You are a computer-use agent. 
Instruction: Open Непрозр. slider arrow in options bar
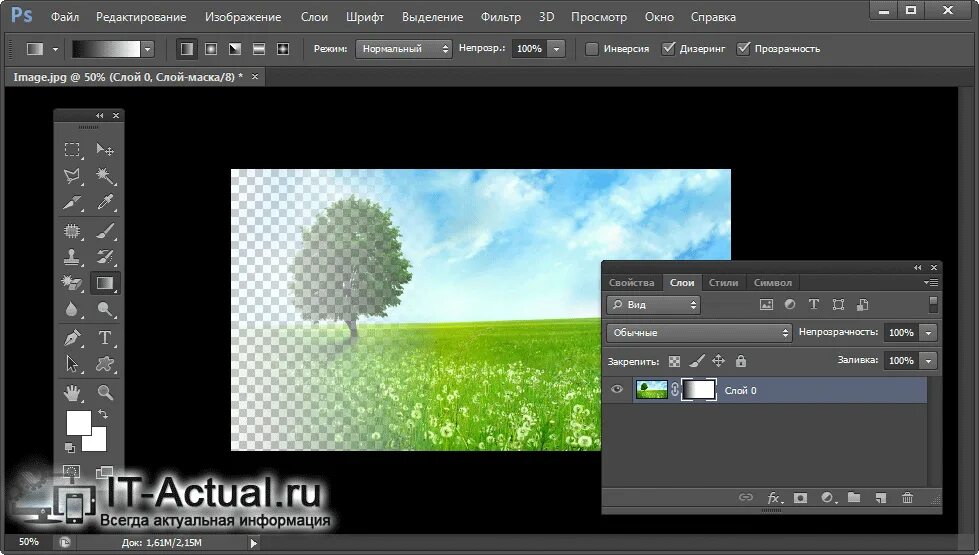pos(556,49)
